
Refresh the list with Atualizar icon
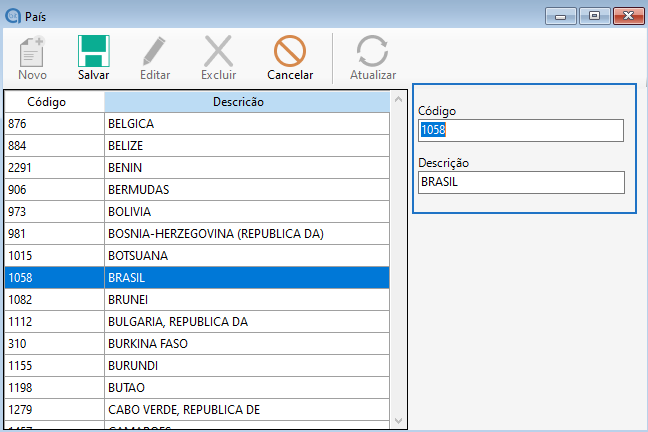pyautogui.click(x=372, y=52)
